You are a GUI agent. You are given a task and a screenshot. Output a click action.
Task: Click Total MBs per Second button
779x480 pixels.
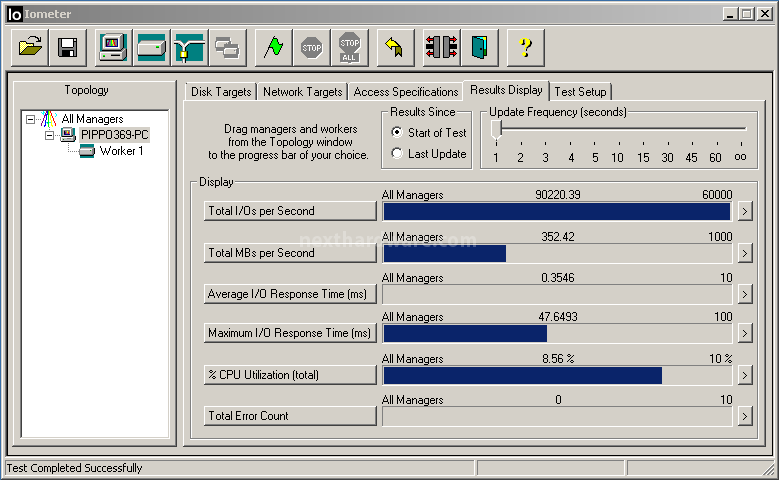click(x=290, y=253)
